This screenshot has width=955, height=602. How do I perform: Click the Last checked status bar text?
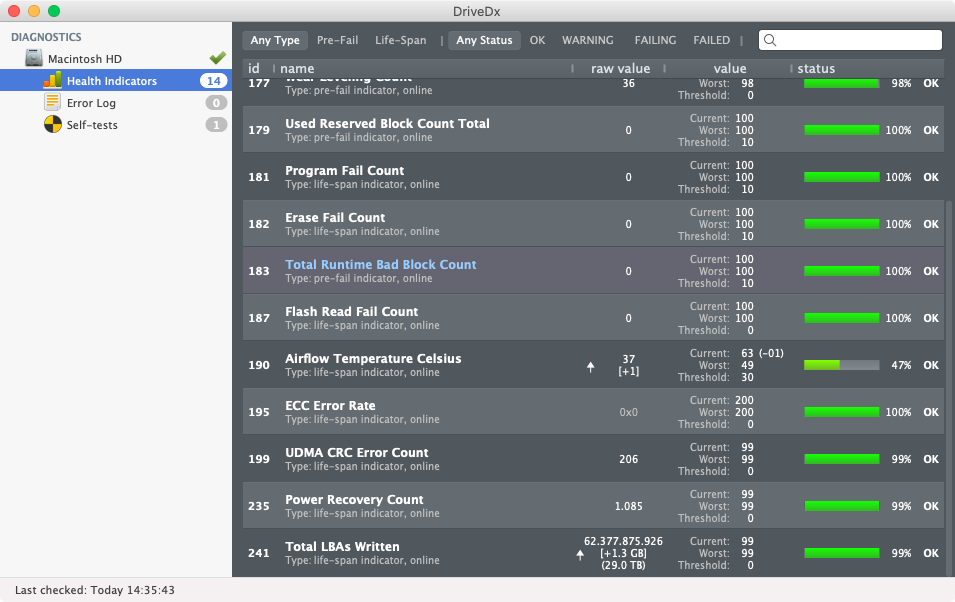94,590
